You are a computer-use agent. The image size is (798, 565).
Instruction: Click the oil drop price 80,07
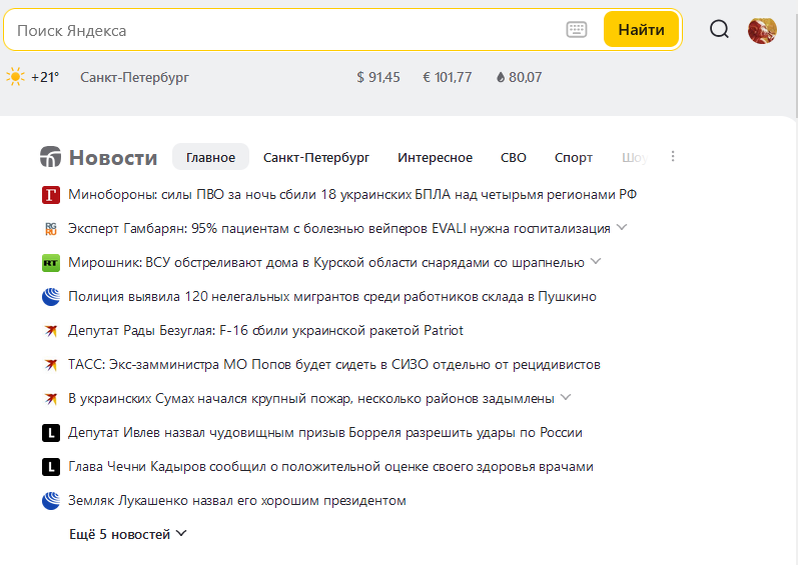[519, 77]
